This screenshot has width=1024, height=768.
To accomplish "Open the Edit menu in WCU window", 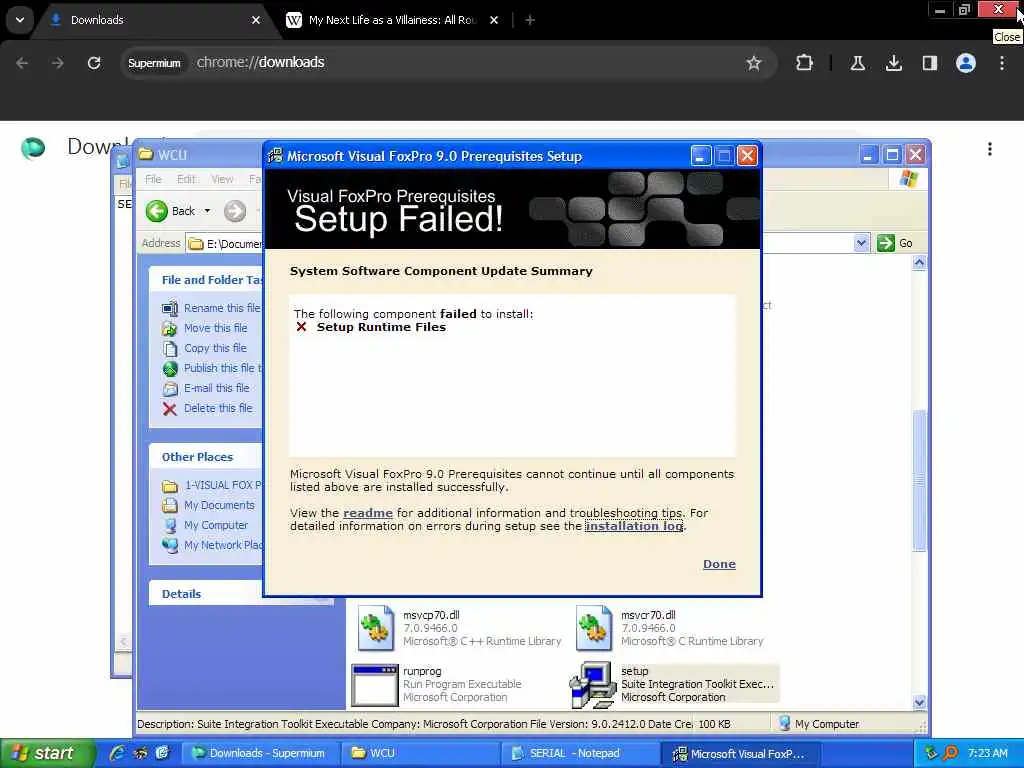I will pyautogui.click(x=186, y=179).
